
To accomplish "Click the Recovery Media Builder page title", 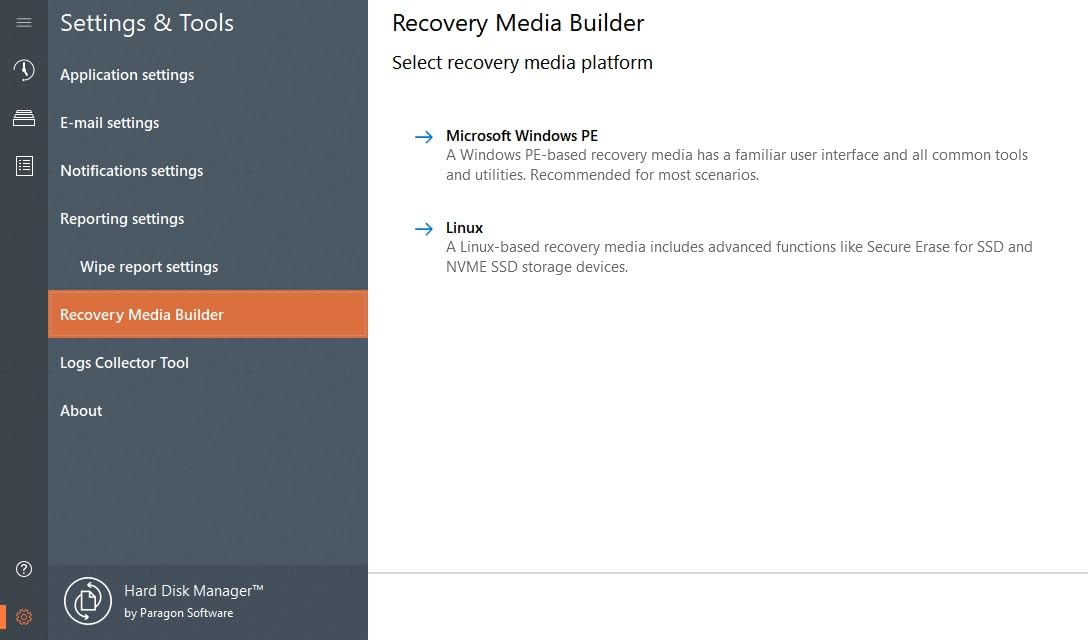I will pyautogui.click(x=518, y=23).
